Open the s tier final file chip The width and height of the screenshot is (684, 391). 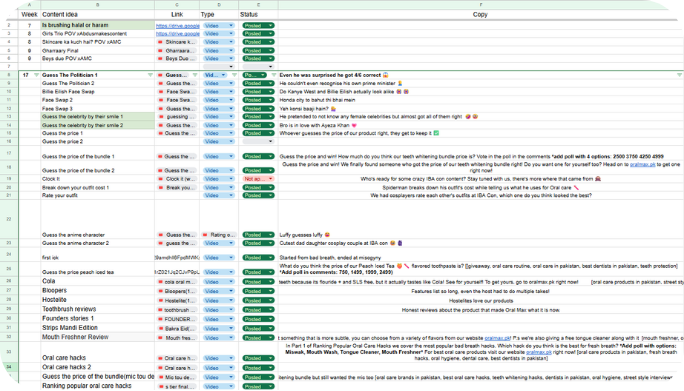[x=177, y=387]
